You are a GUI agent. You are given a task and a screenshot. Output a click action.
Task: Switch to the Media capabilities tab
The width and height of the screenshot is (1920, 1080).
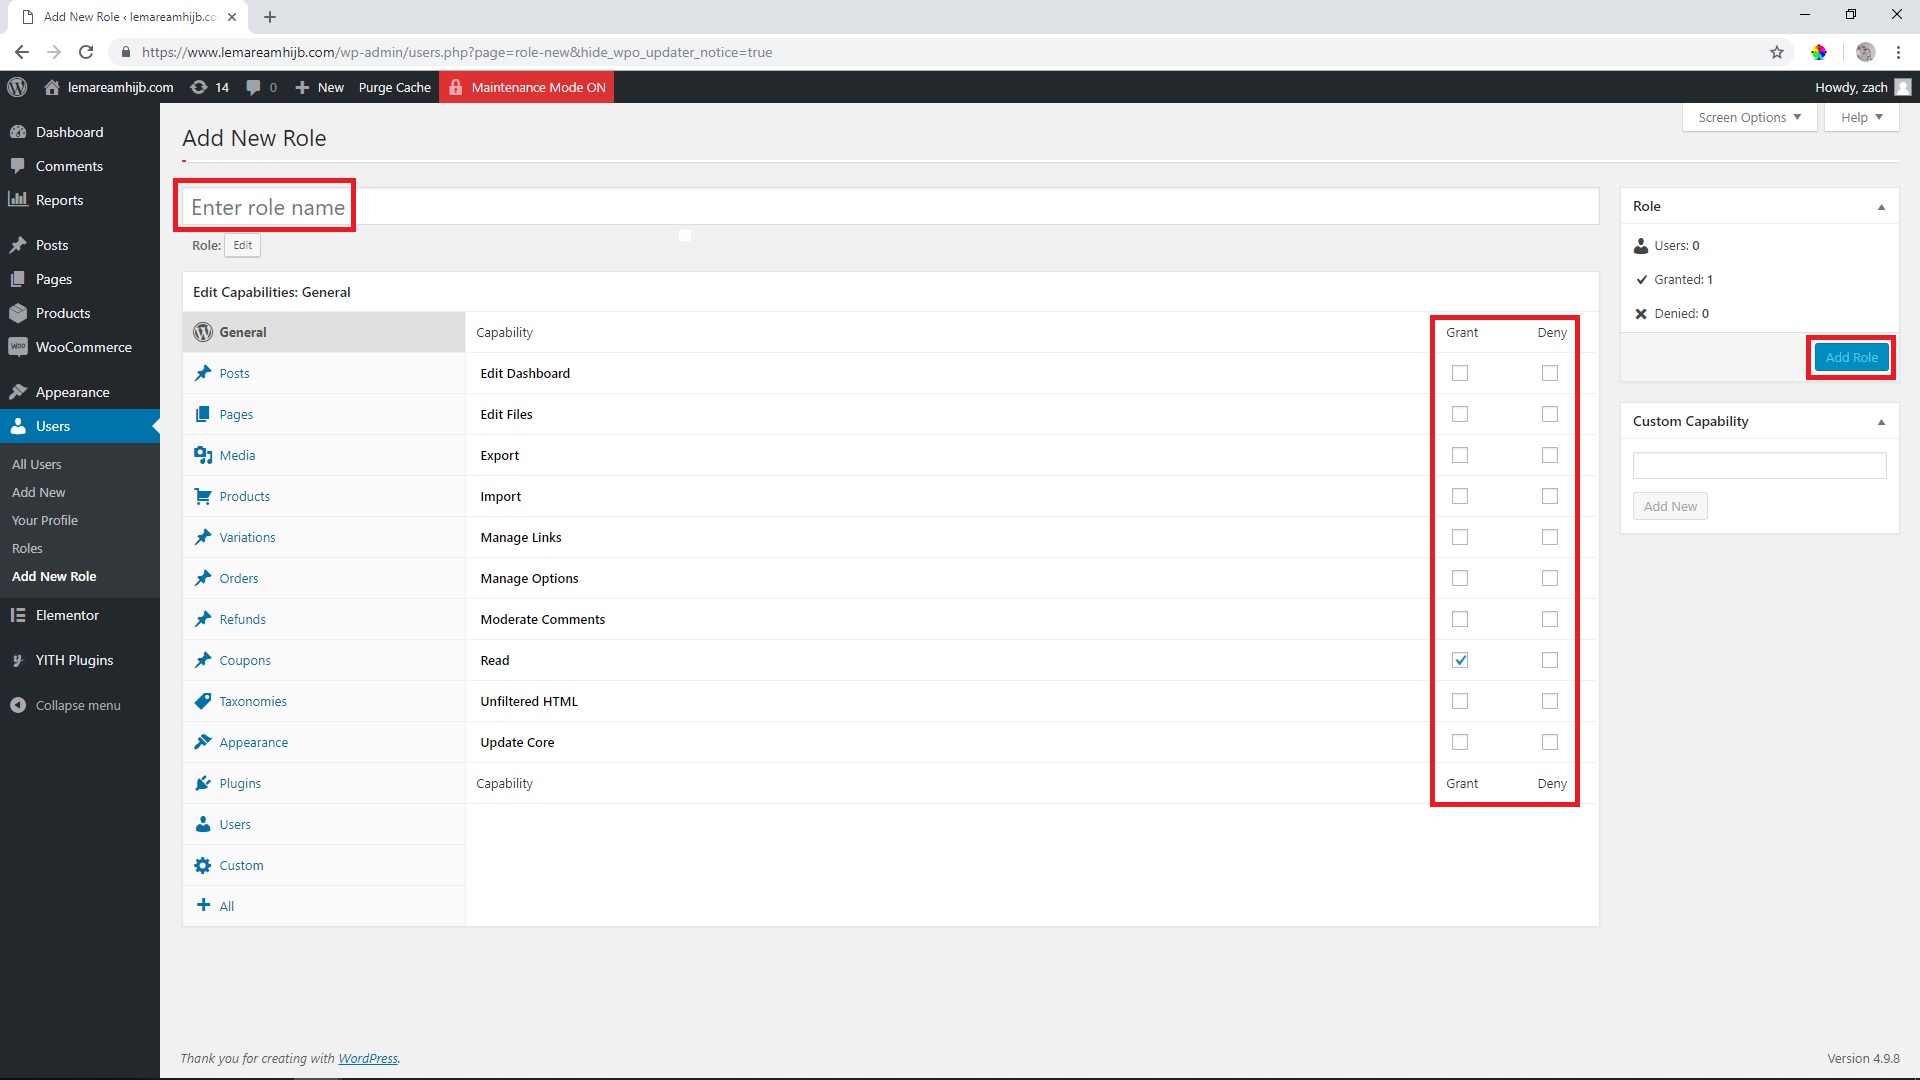324,455
